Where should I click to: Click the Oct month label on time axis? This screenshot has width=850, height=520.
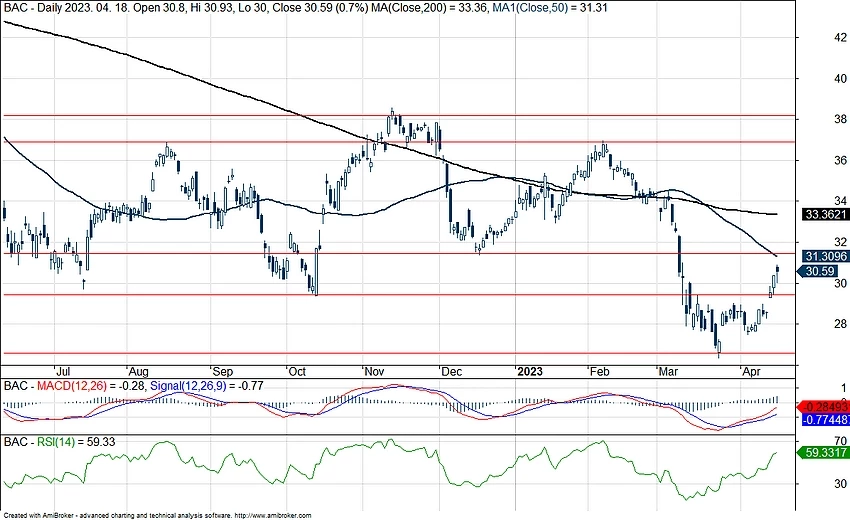coord(297,371)
